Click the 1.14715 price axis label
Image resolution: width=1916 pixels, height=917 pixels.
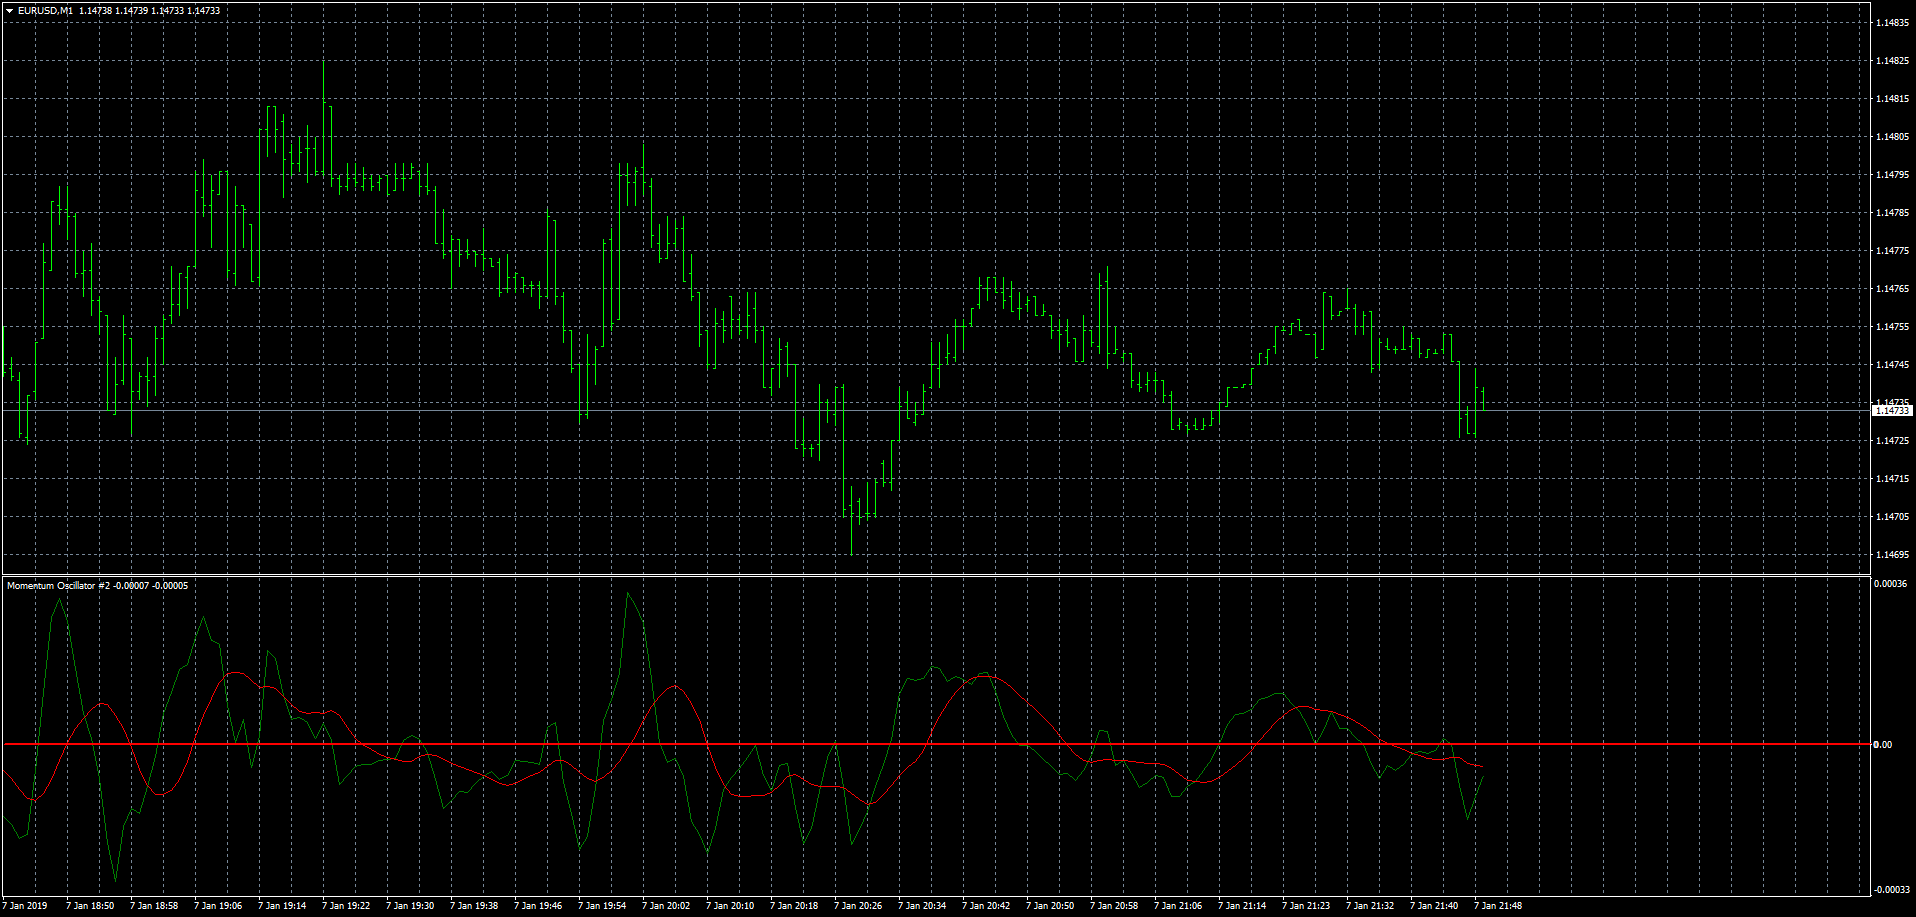(x=1893, y=479)
